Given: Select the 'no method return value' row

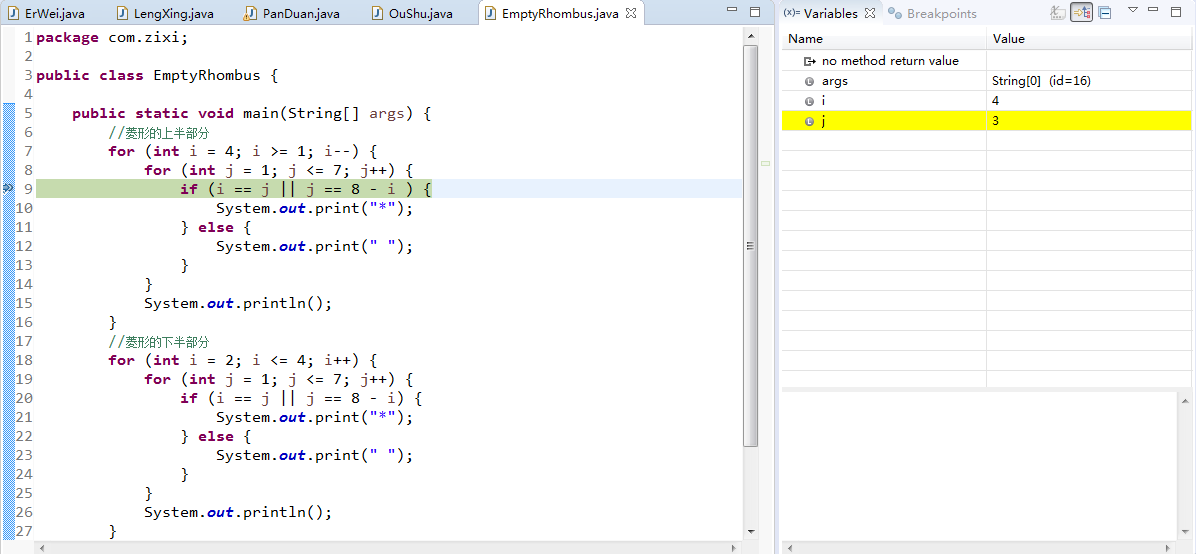Looking at the screenshot, I should (986, 60).
